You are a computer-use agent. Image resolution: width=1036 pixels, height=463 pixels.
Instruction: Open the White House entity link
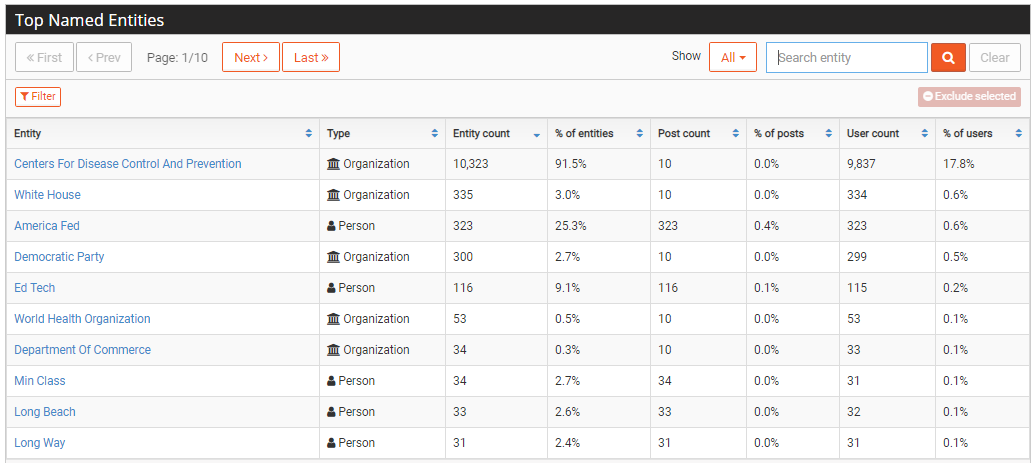coord(48,195)
